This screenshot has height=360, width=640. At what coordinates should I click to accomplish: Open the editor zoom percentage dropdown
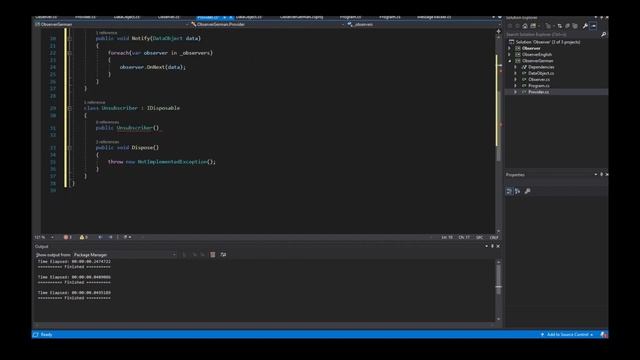tap(45, 237)
